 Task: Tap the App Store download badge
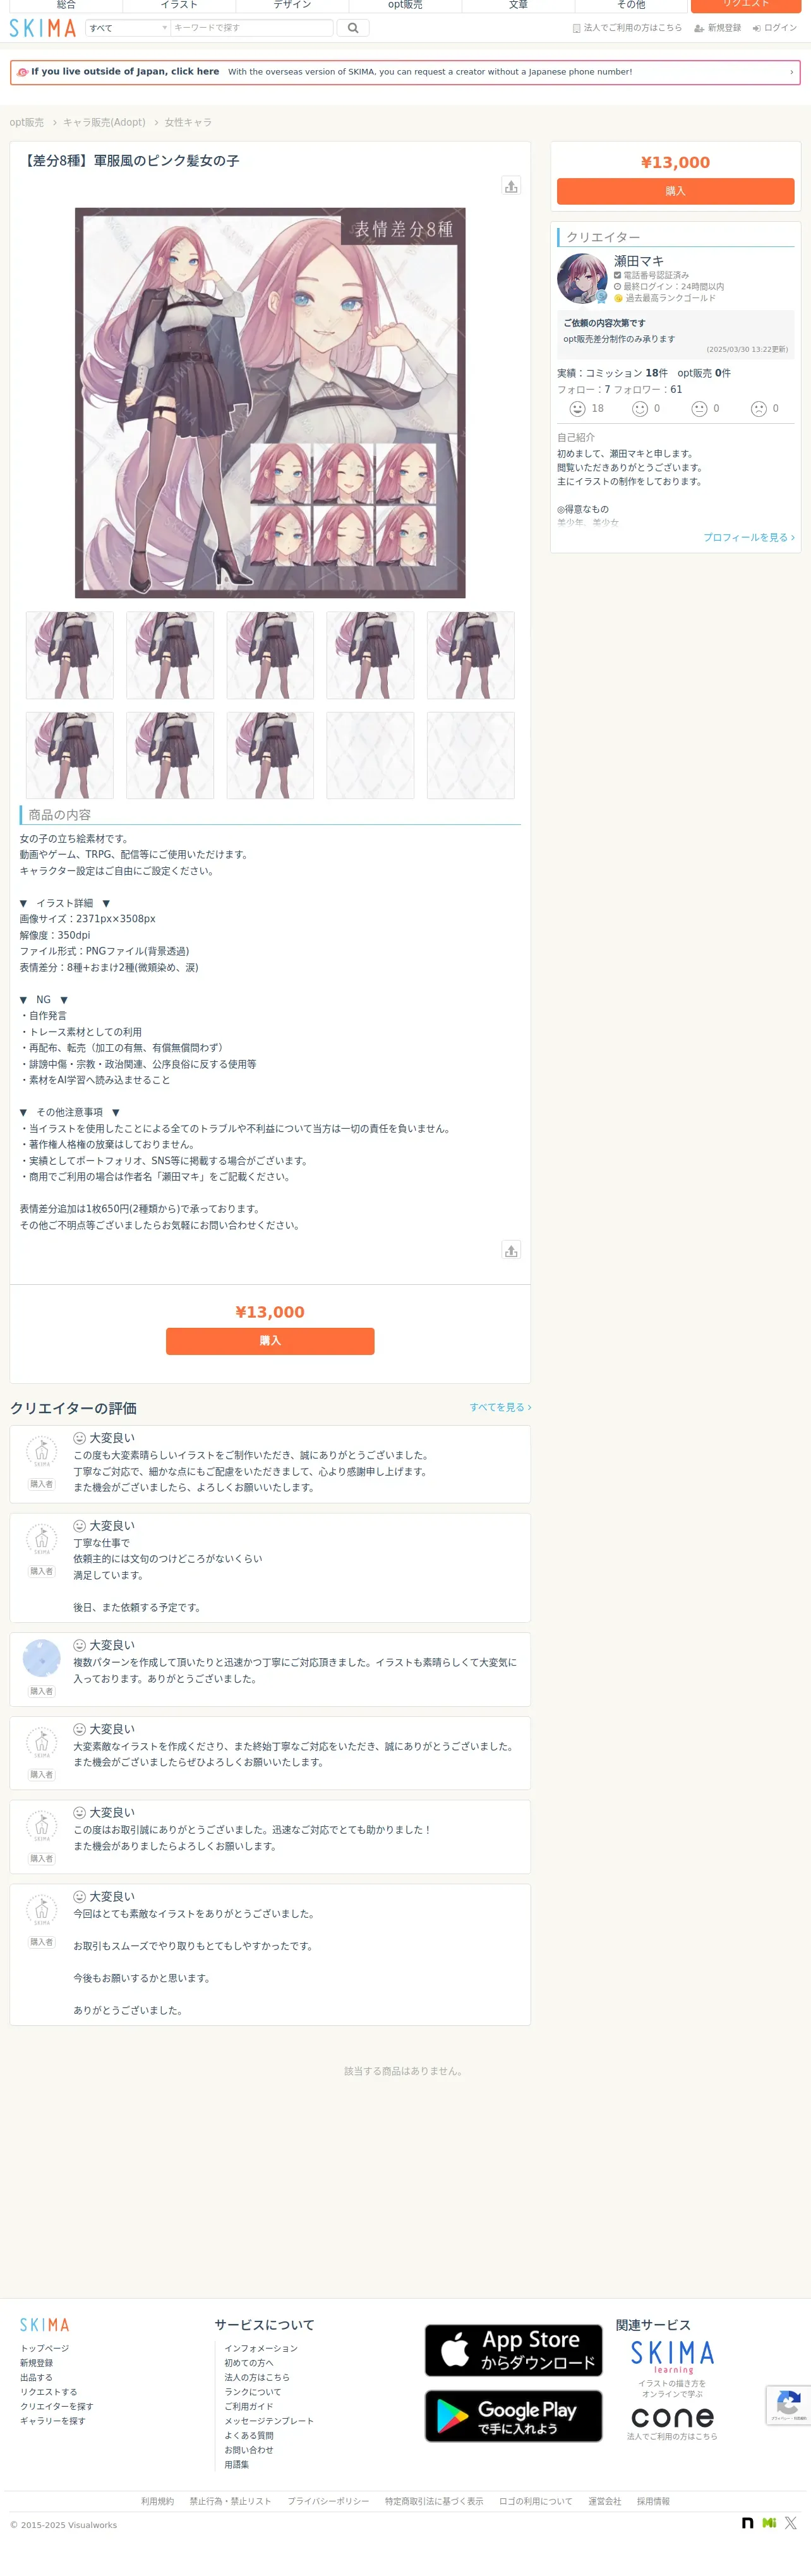[x=513, y=2350]
